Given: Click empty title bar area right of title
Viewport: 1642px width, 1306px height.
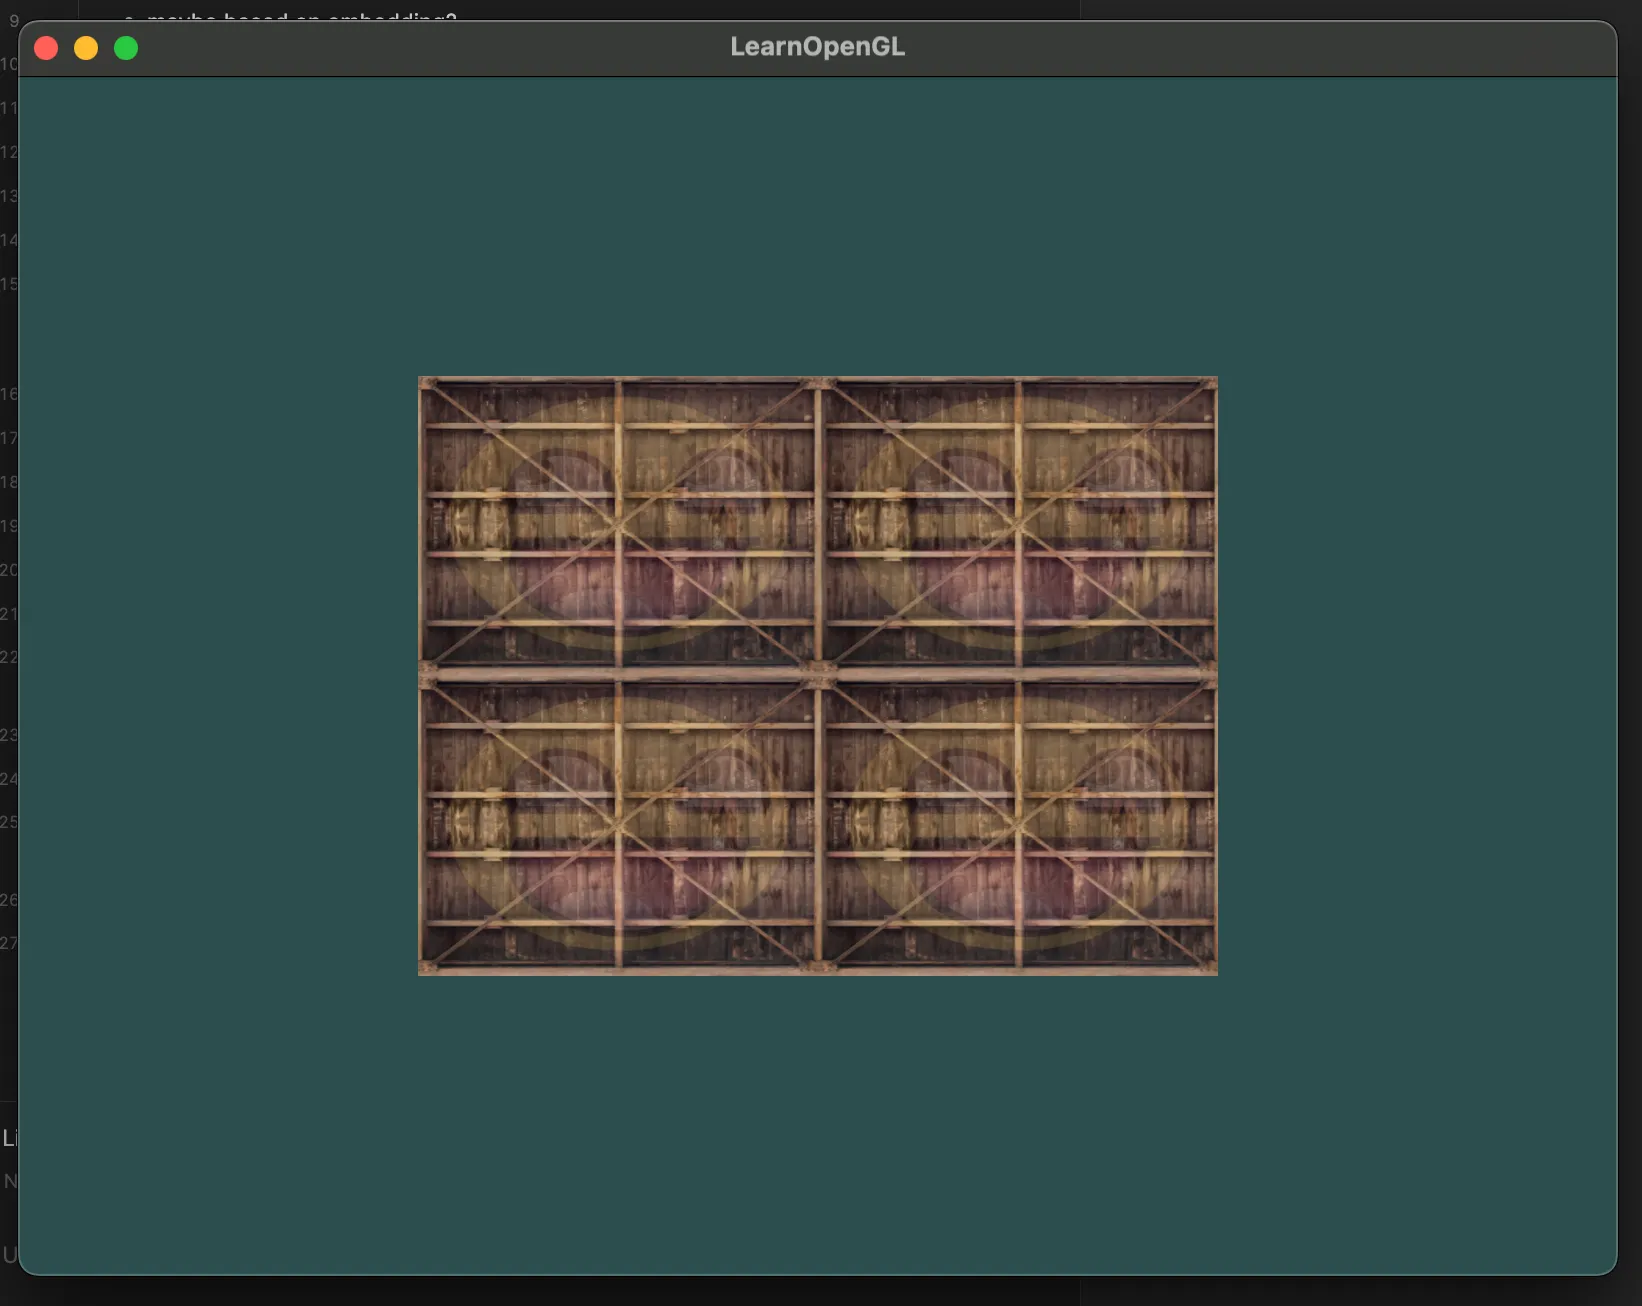Looking at the screenshot, I should pos(1250,47).
